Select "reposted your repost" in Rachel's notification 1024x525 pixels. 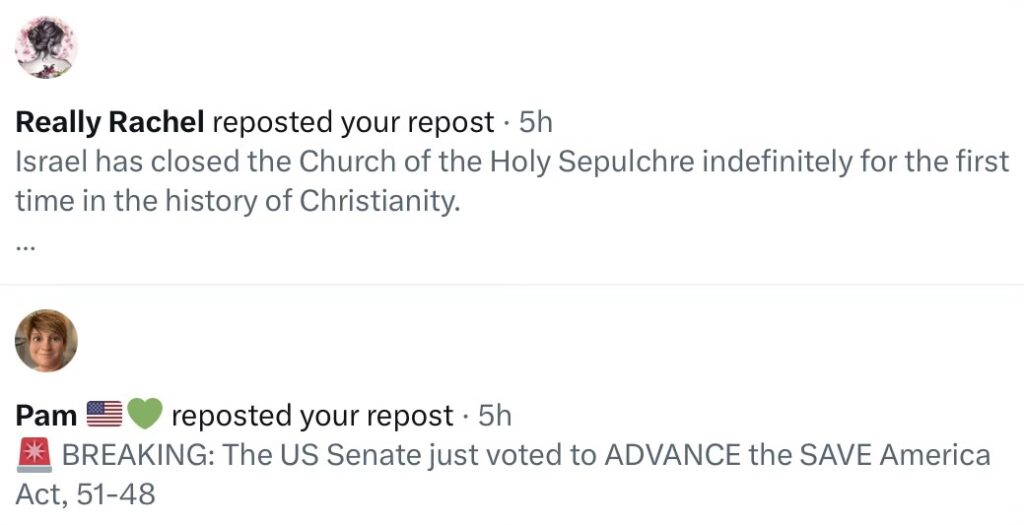(x=353, y=122)
